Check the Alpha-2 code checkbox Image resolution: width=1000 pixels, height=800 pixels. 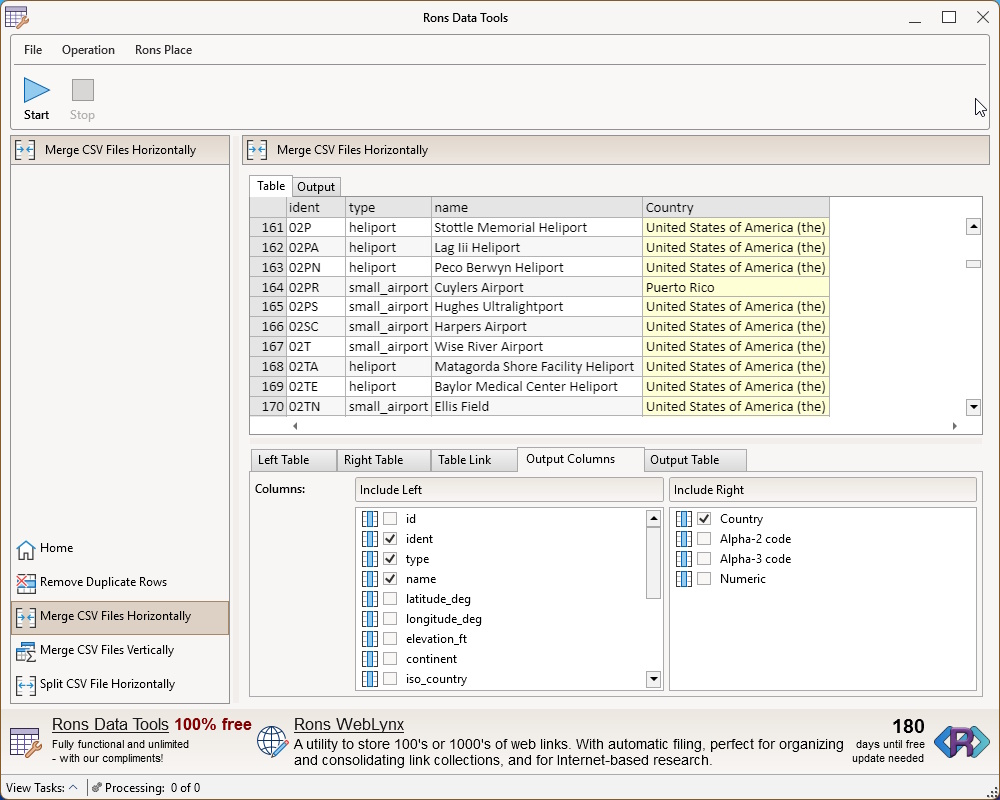[x=704, y=539]
